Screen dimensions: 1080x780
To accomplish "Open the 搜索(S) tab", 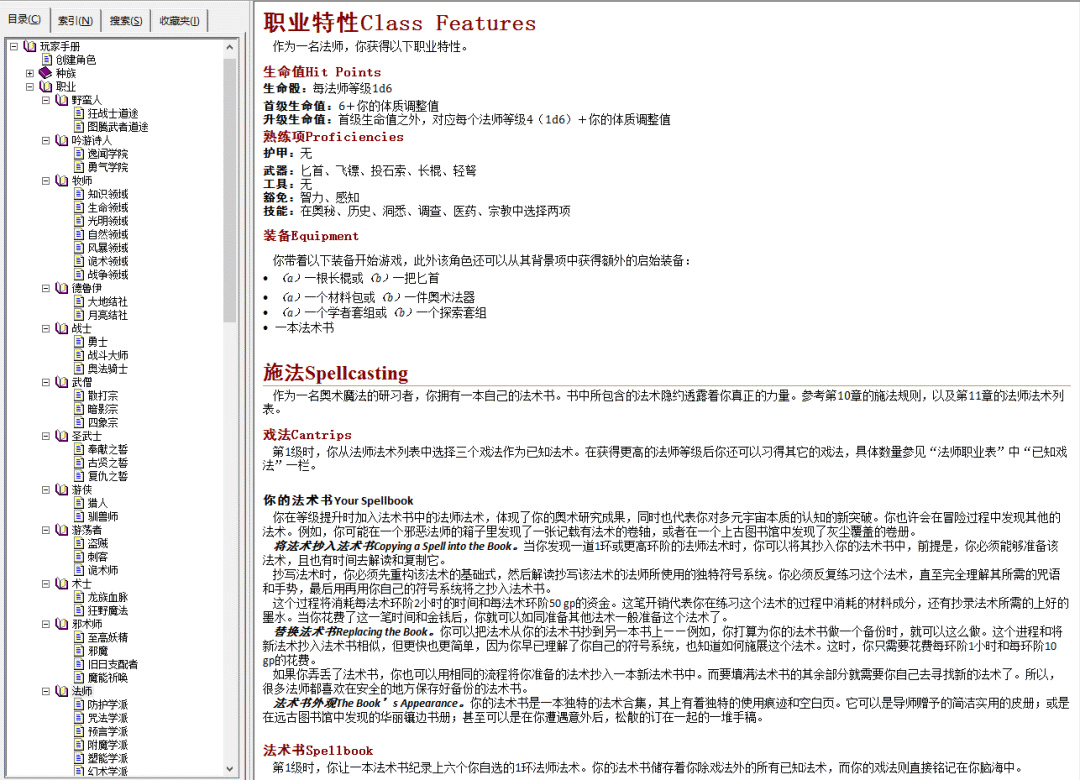I will [126, 21].
